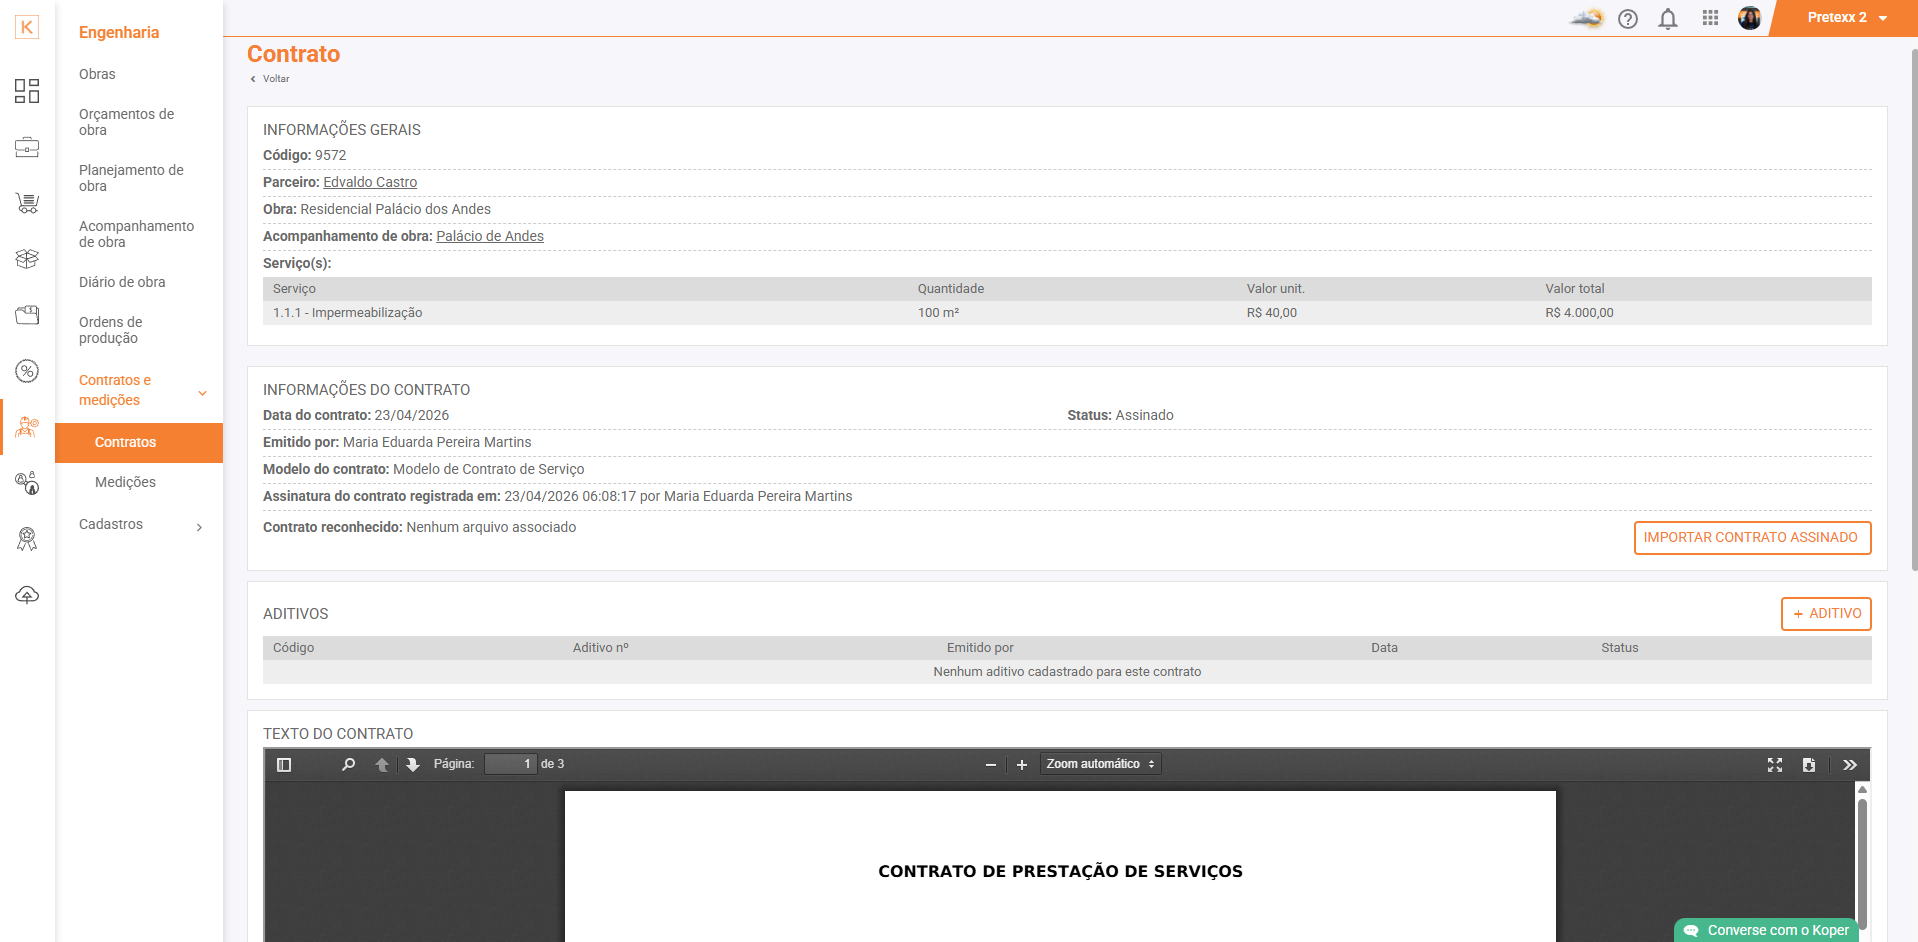Open the Zoom automático dropdown
Viewport: 1918px width, 942px height.
[x=1100, y=764]
